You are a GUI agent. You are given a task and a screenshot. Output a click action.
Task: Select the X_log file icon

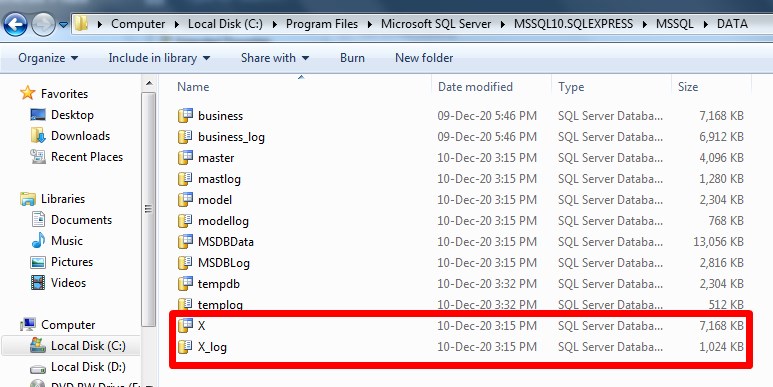(185, 347)
